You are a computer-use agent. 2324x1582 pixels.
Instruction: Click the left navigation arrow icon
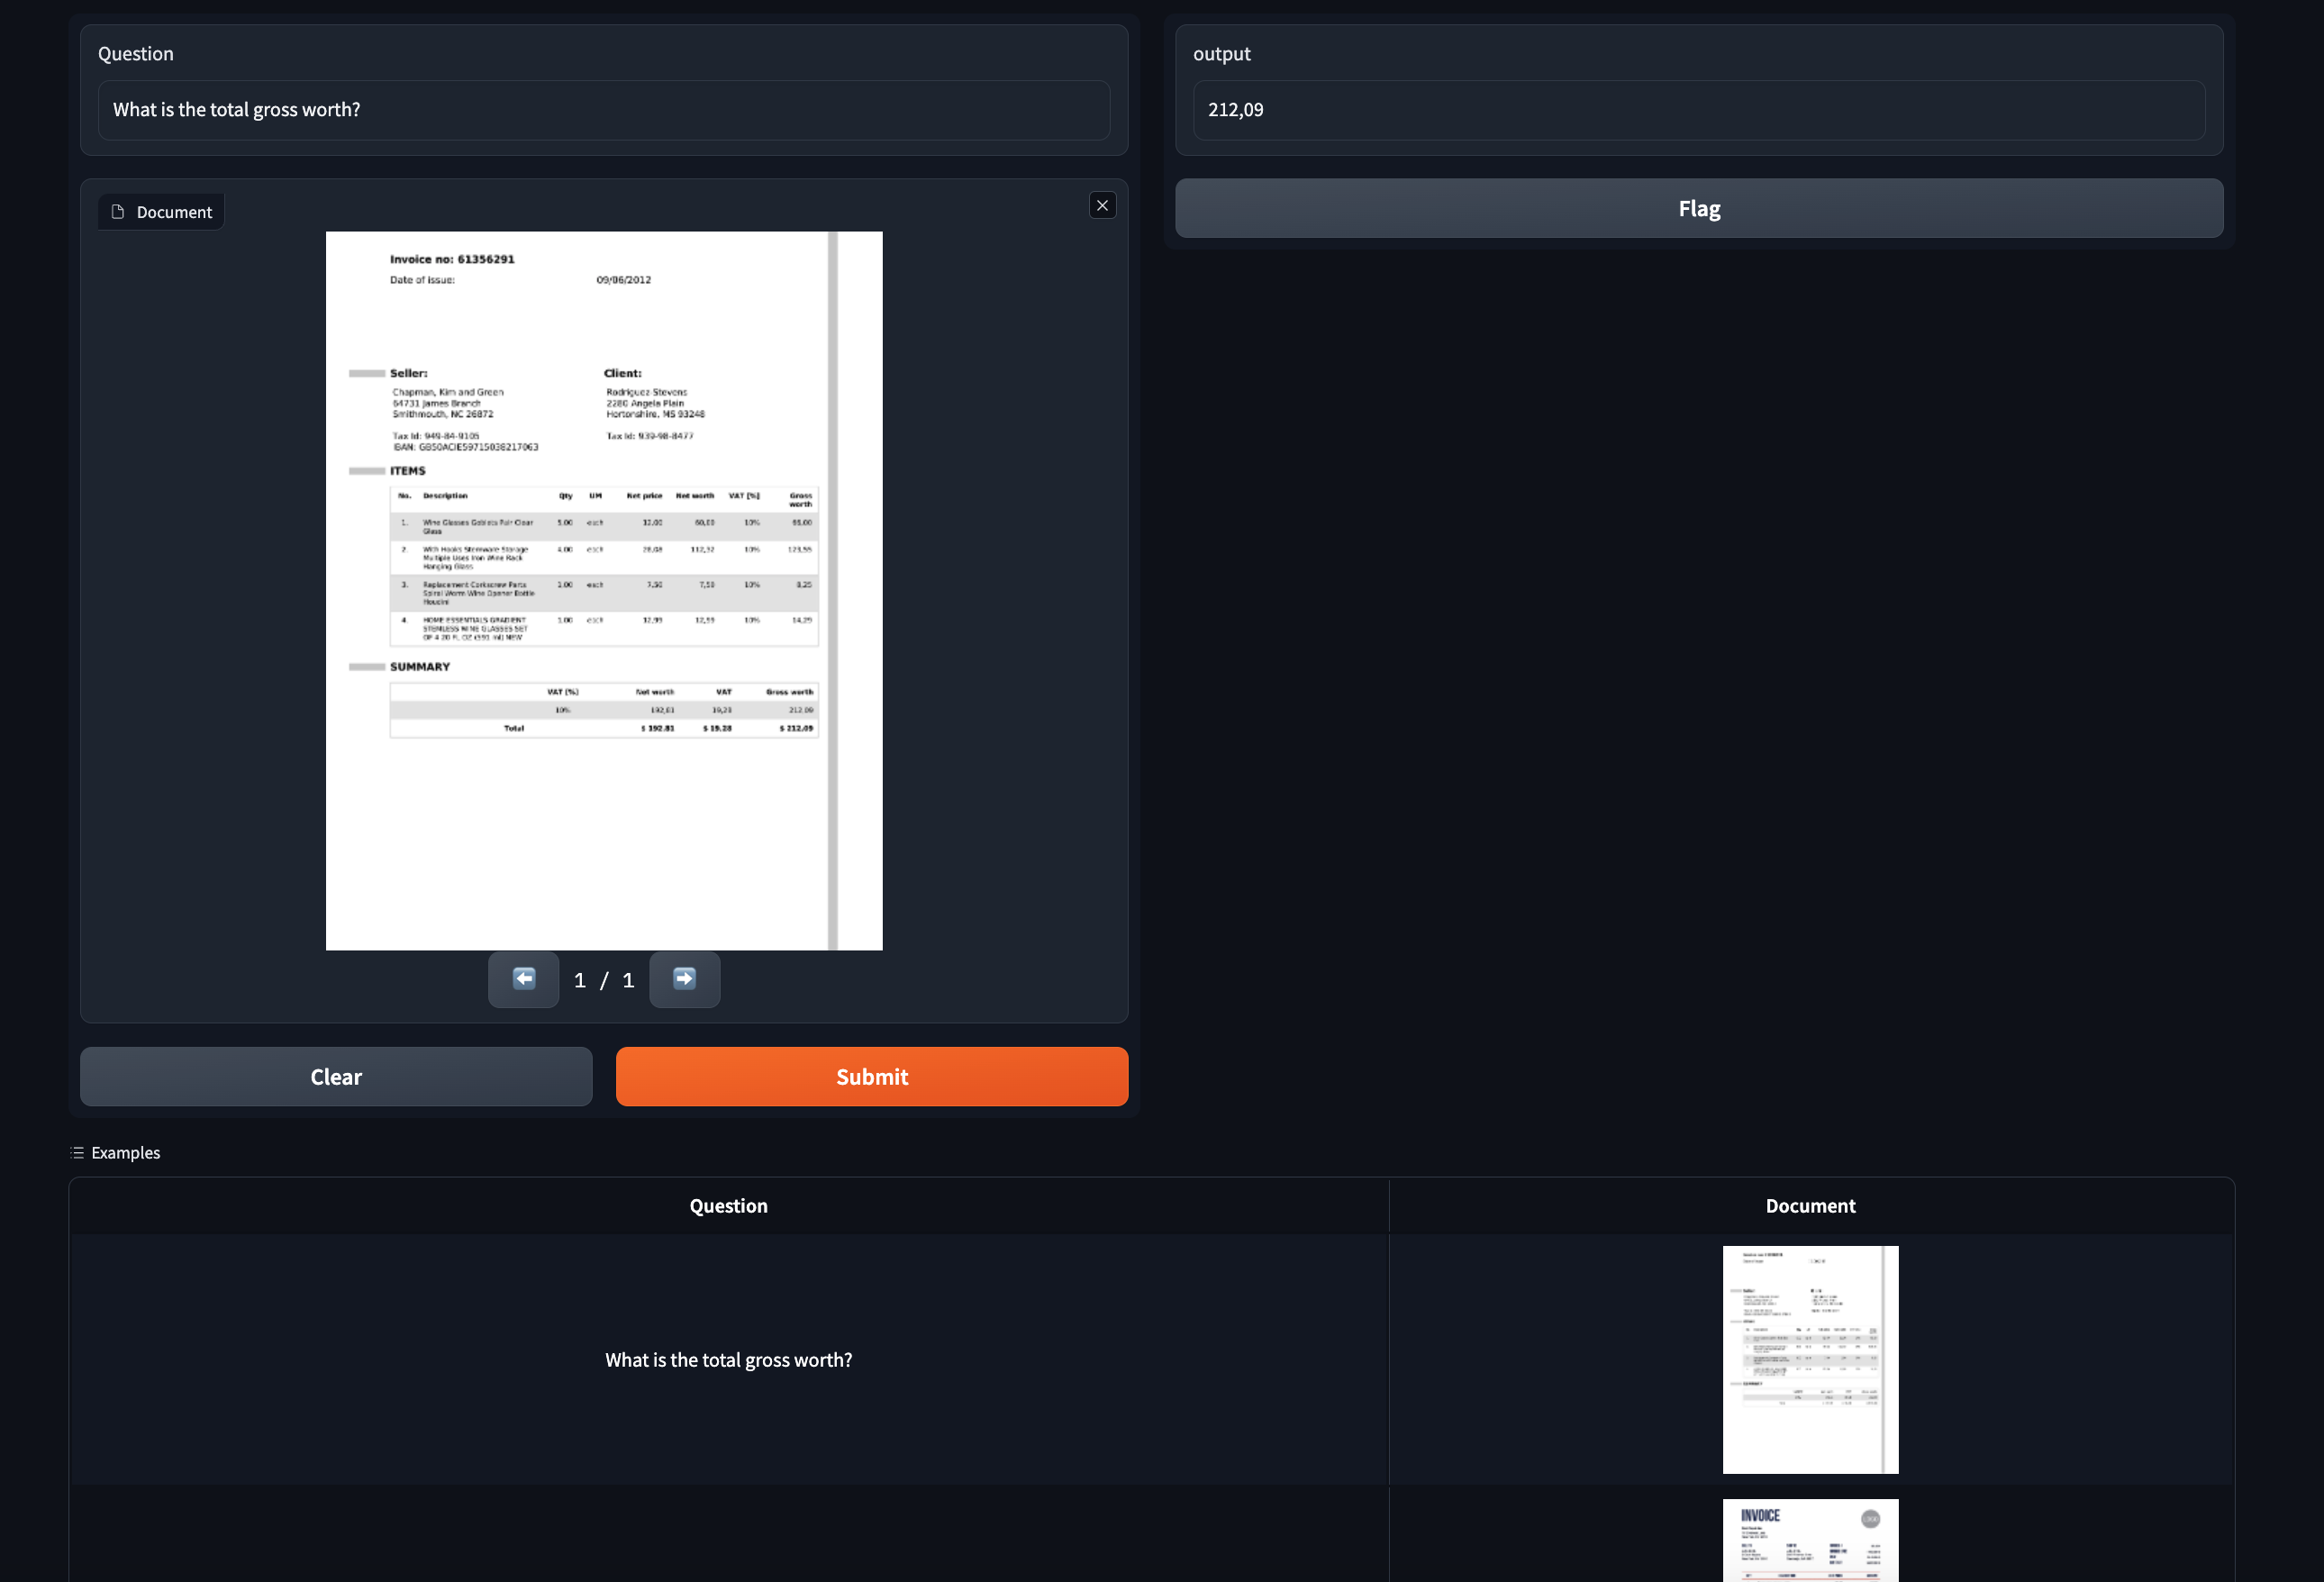tap(524, 980)
